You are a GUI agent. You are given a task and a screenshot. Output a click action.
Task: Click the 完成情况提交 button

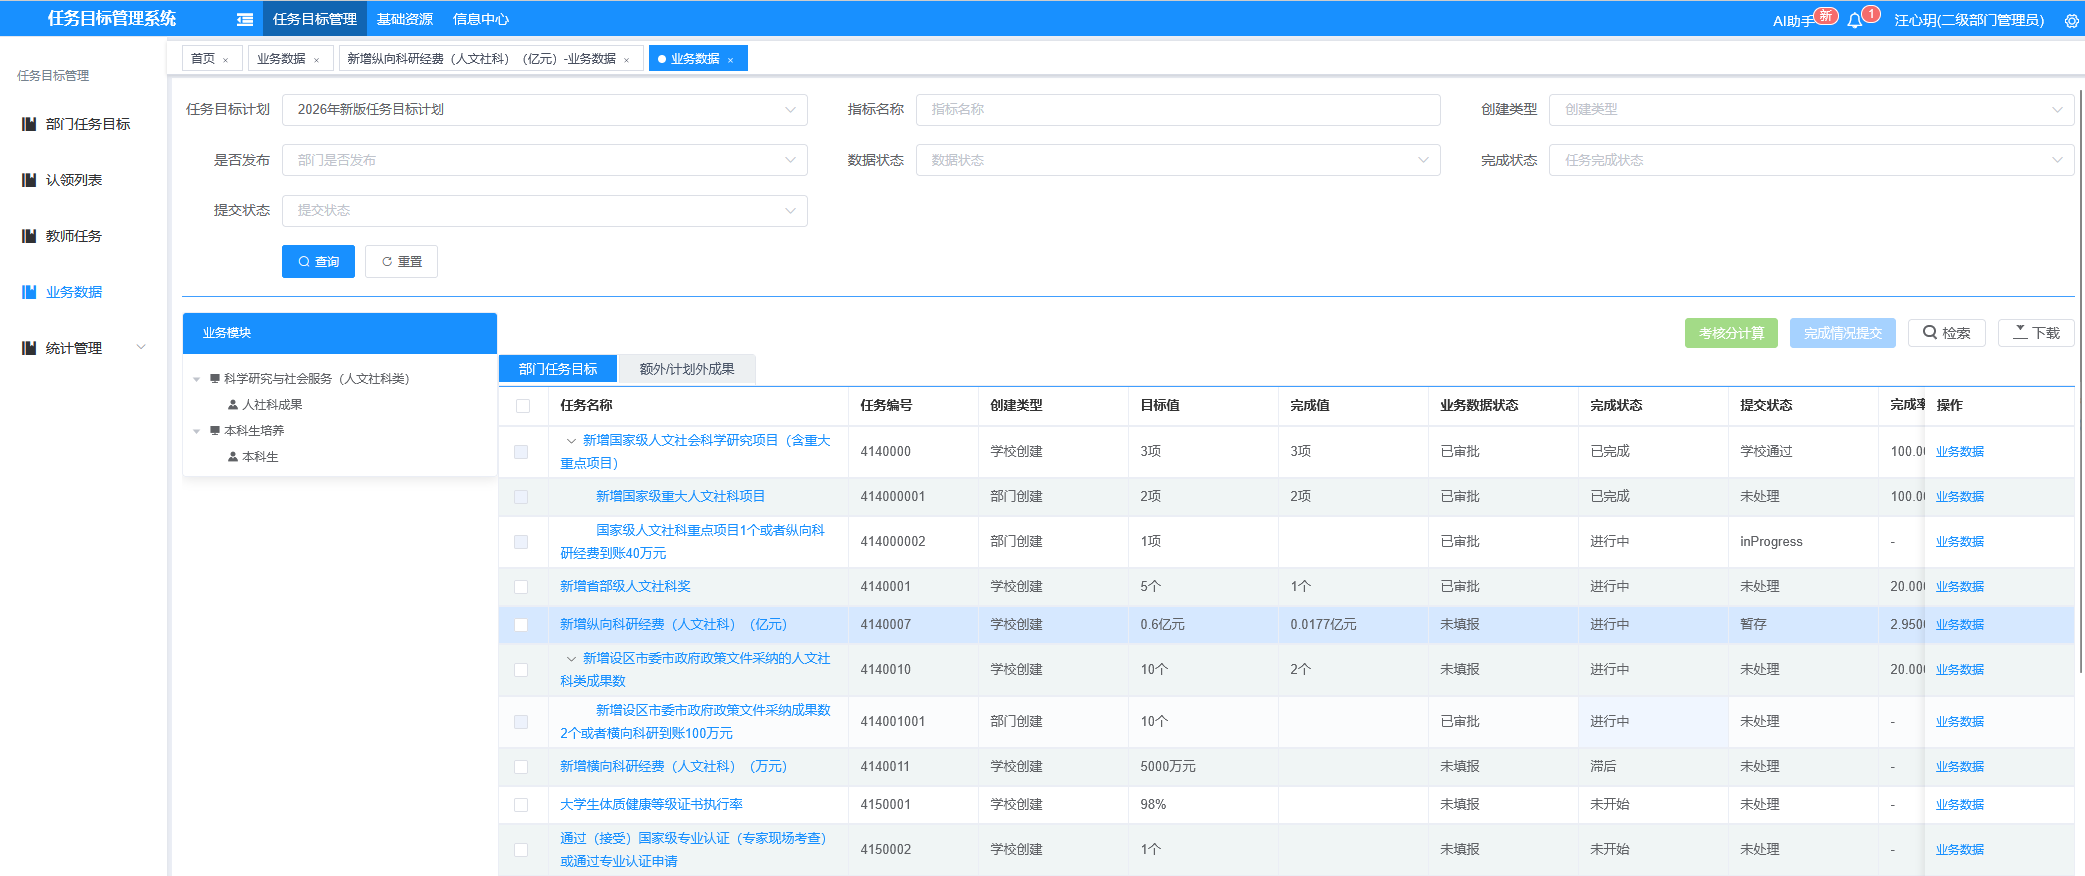click(x=1842, y=333)
